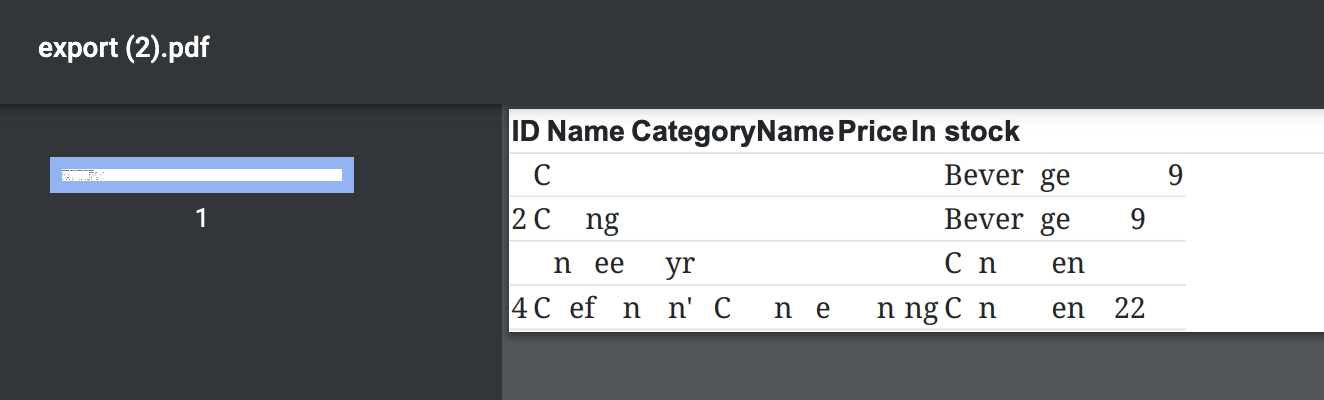Click the "C n en" category in the third row
Image resolution: width=1324 pixels, height=400 pixels.
[x=1014, y=264]
